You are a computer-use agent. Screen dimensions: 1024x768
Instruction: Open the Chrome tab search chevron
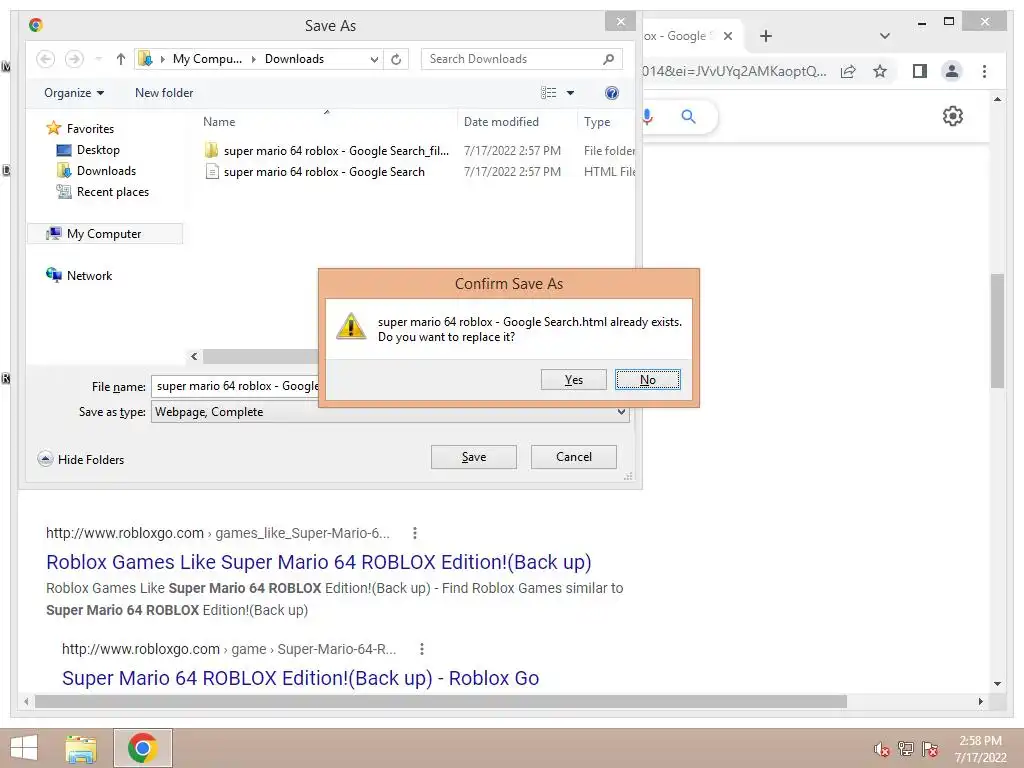pyautogui.click(x=885, y=36)
